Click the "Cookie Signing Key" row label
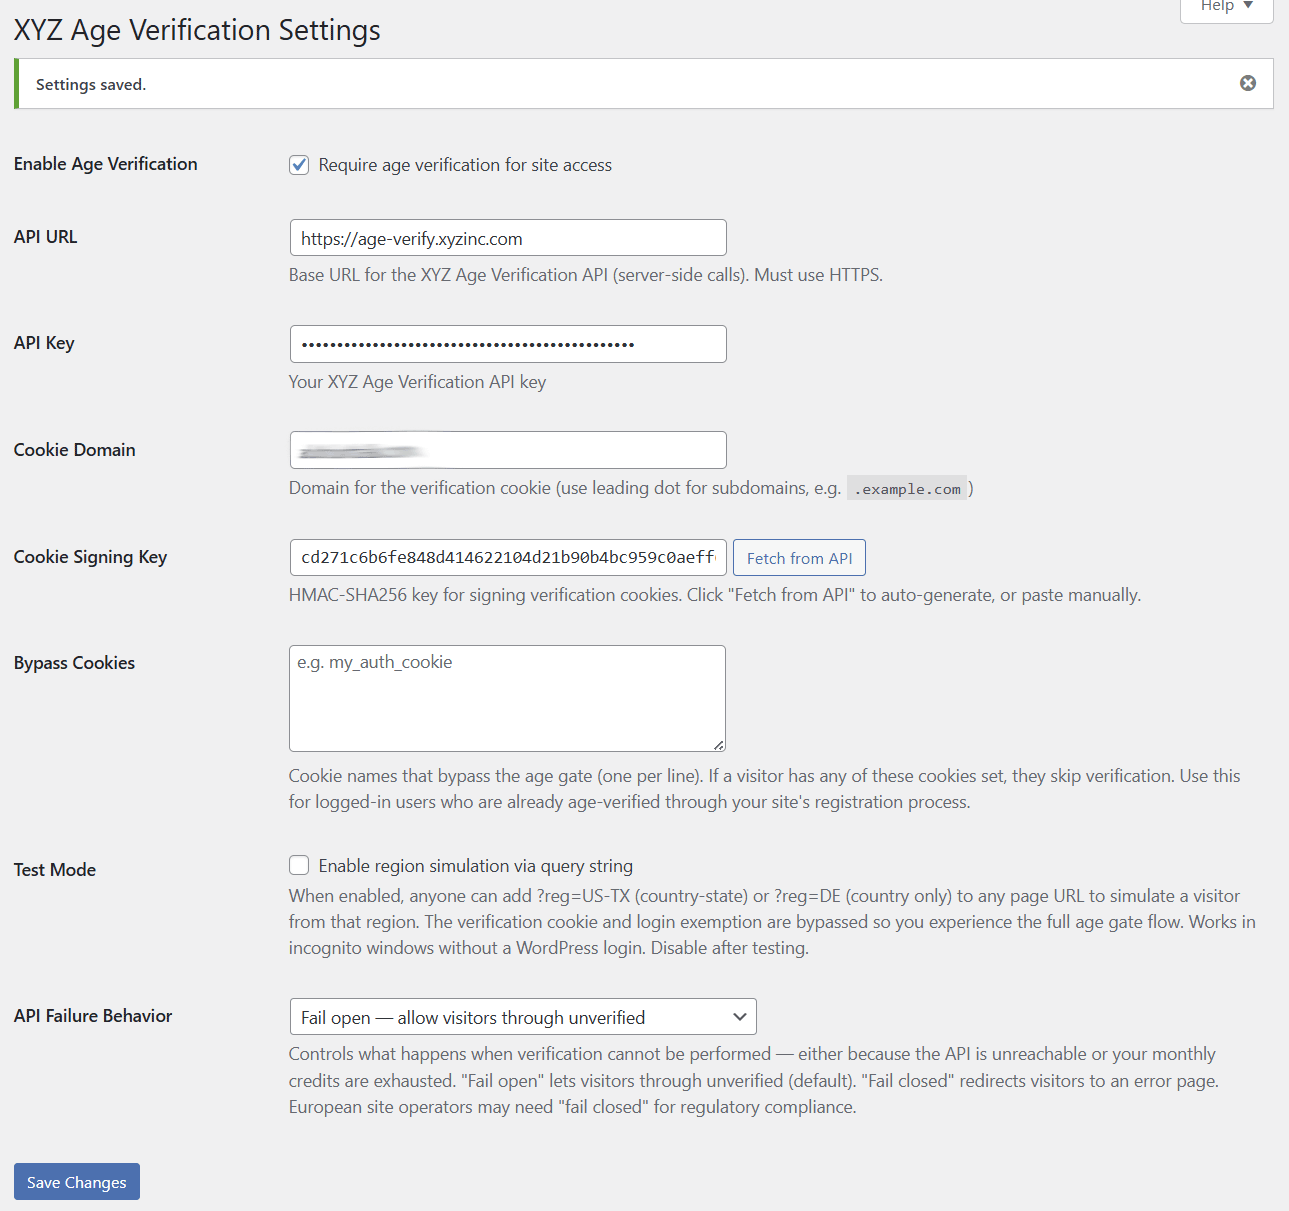Viewport: 1289px width, 1211px height. [x=91, y=557]
